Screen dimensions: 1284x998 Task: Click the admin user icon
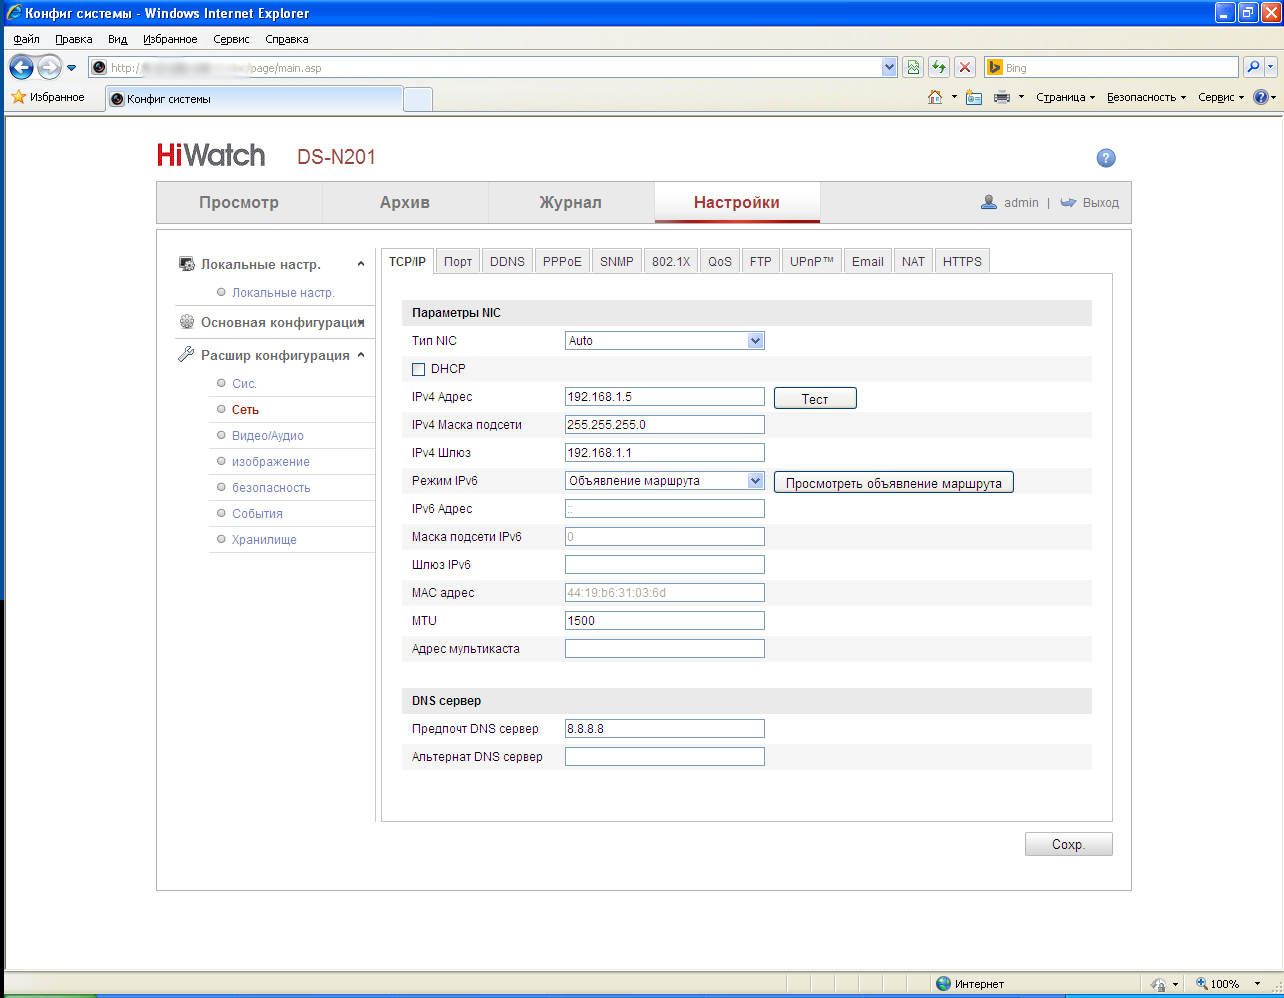[989, 202]
